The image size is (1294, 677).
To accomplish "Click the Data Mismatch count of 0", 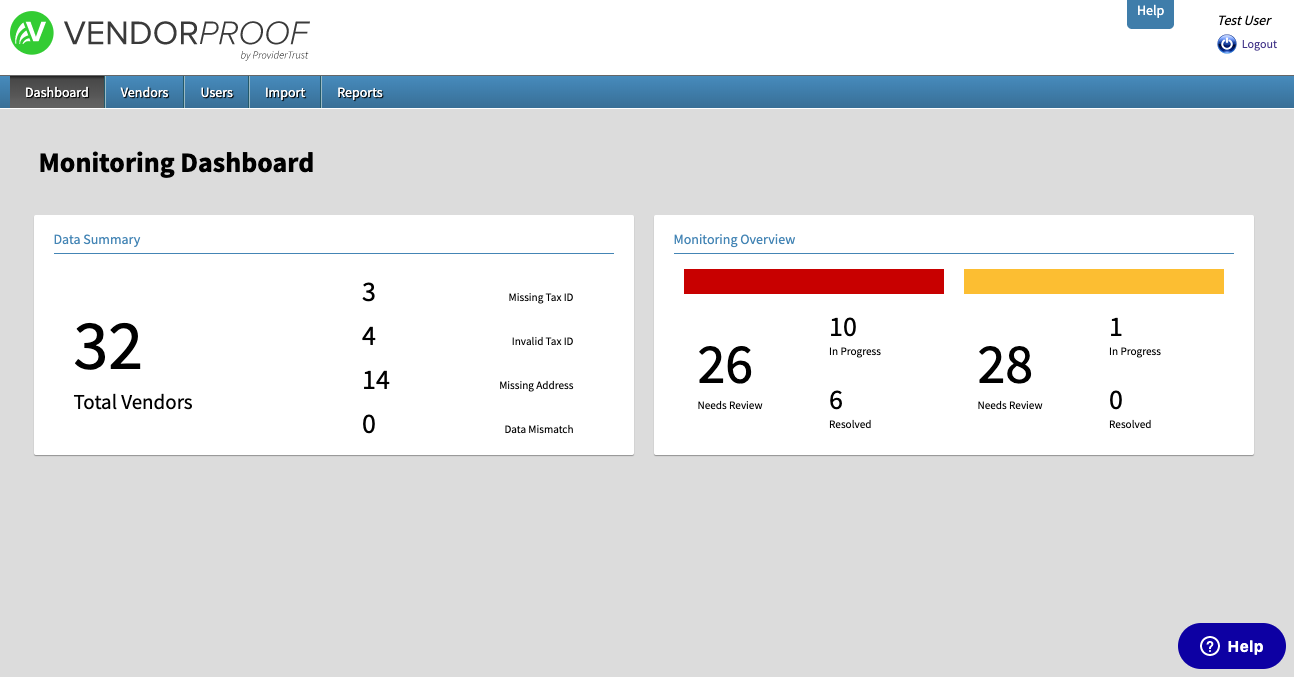I will tap(369, 424).
